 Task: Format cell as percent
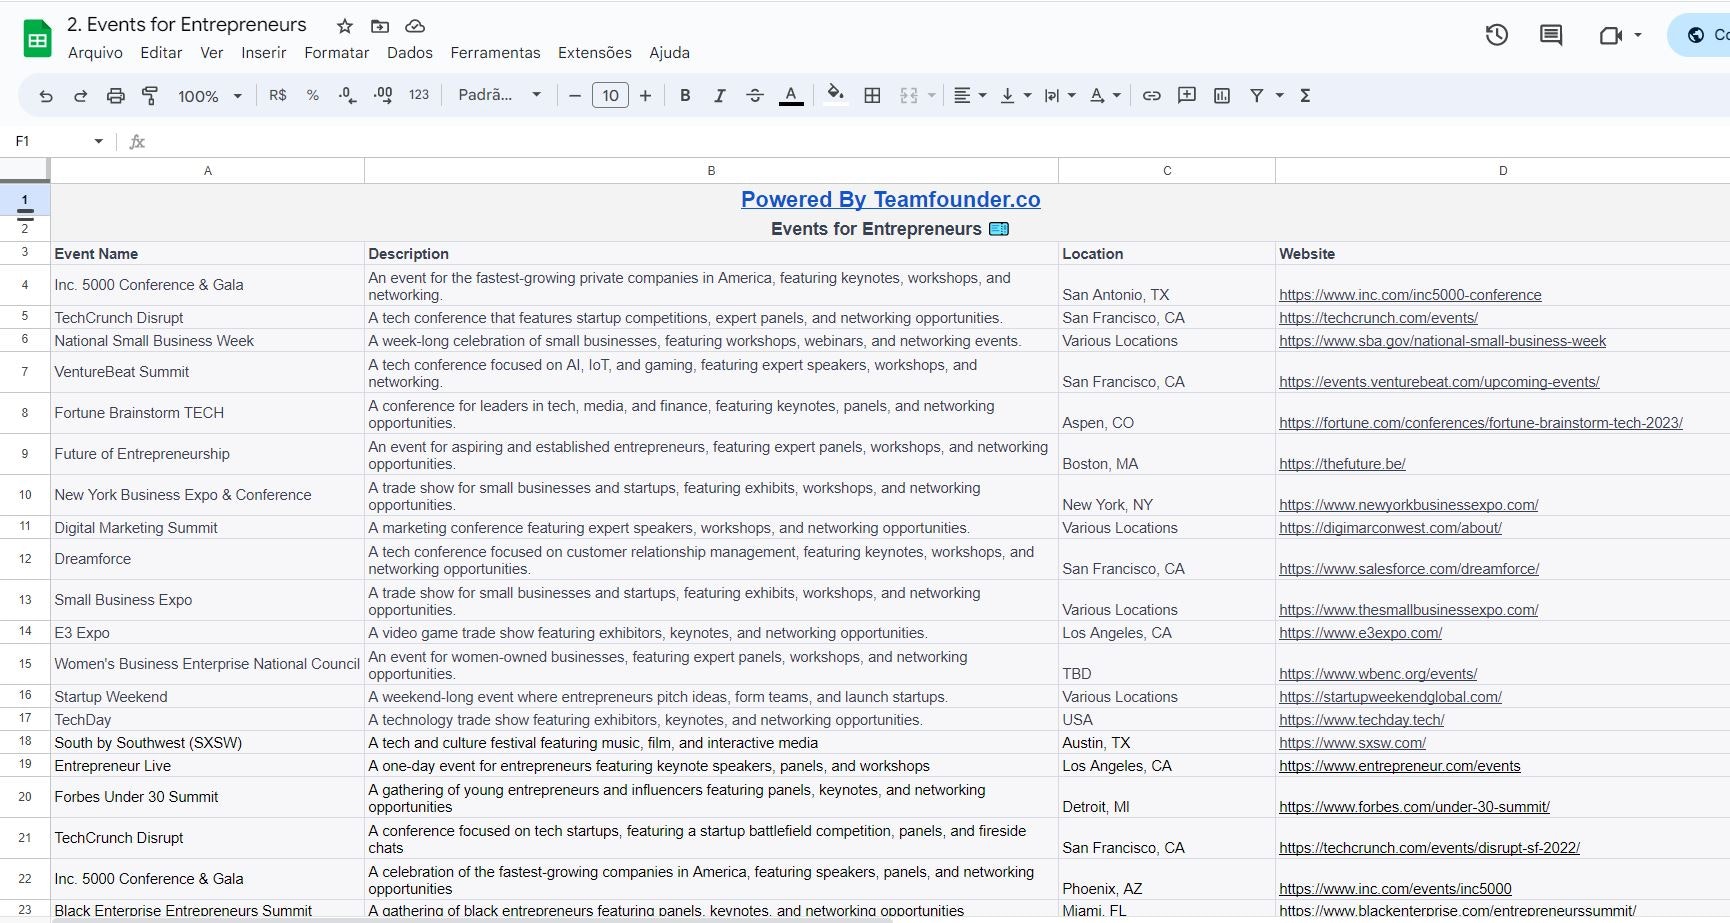coord(313,95)
